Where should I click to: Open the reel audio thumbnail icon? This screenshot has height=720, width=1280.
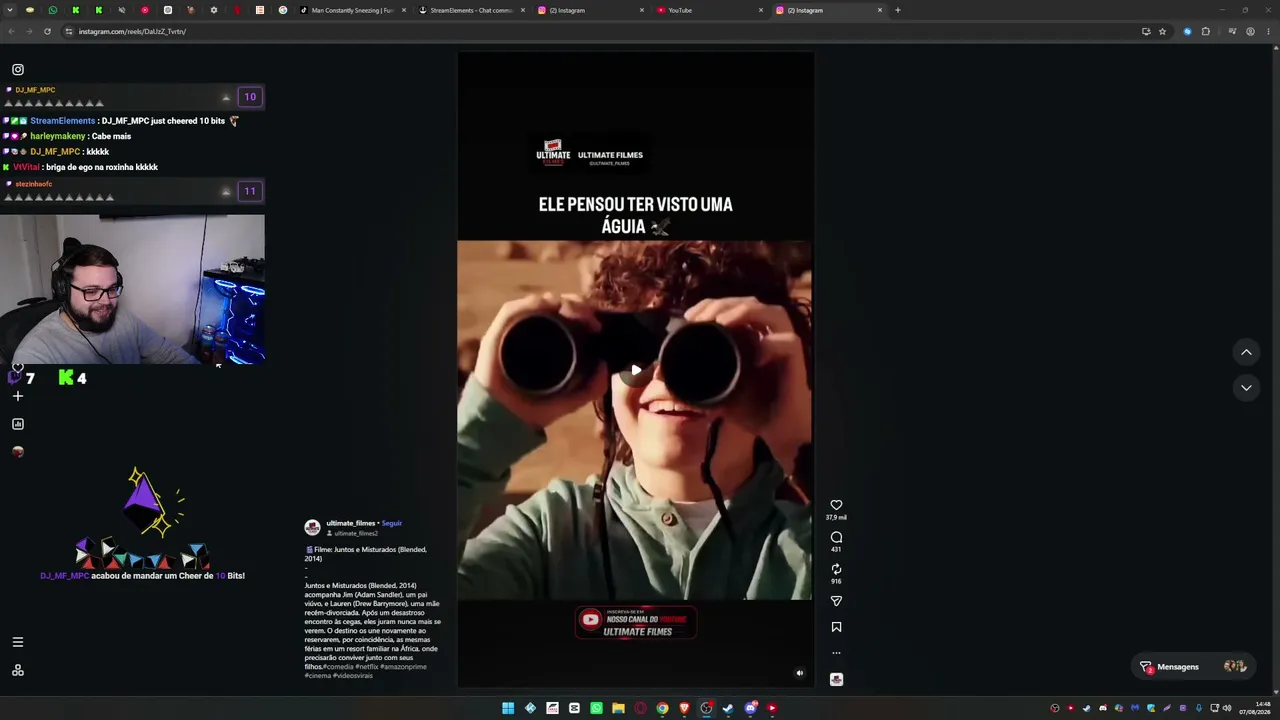tap(836, 679)
